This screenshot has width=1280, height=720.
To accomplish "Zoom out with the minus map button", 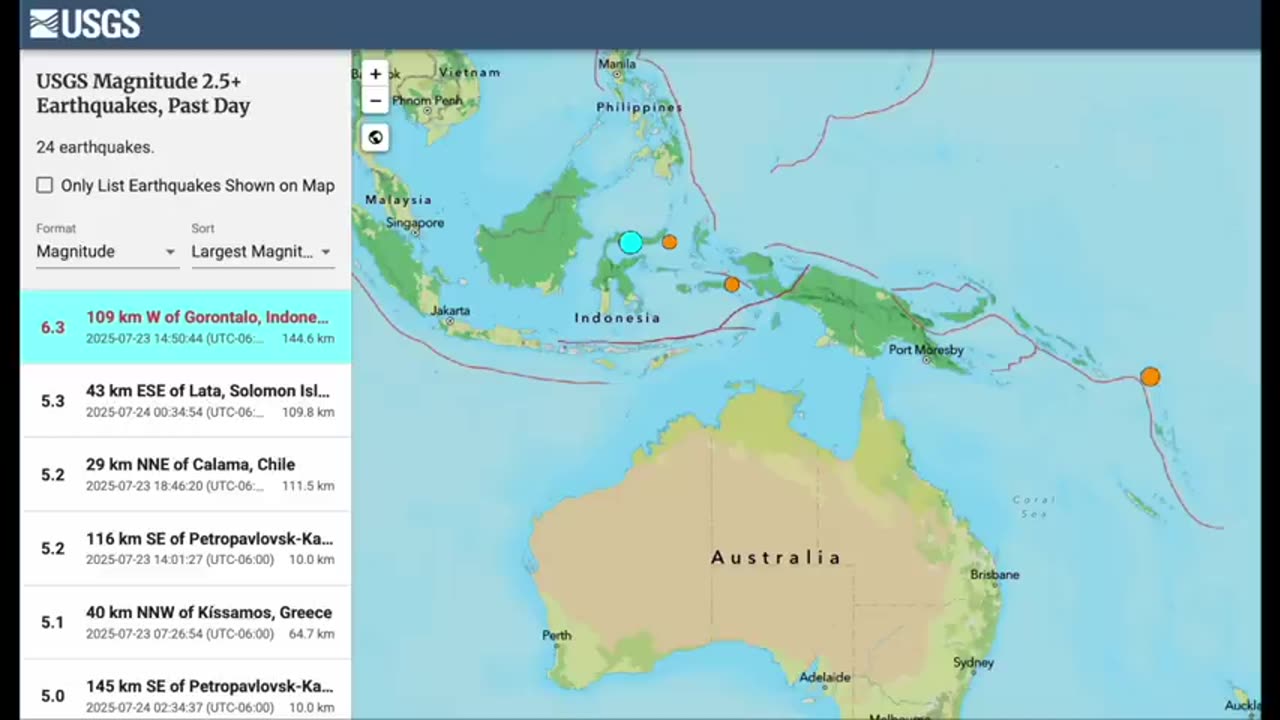I will click(x=375, y=100).
